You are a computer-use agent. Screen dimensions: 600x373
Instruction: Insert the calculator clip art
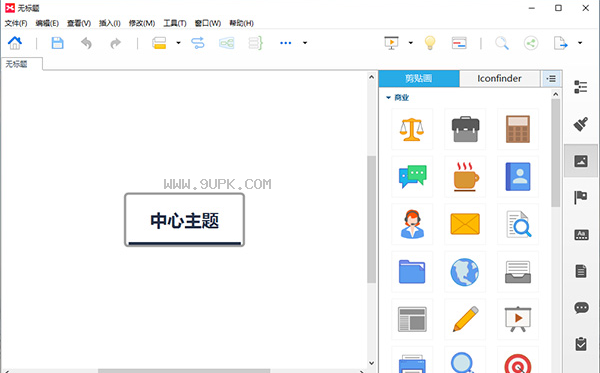click(518, 129)
